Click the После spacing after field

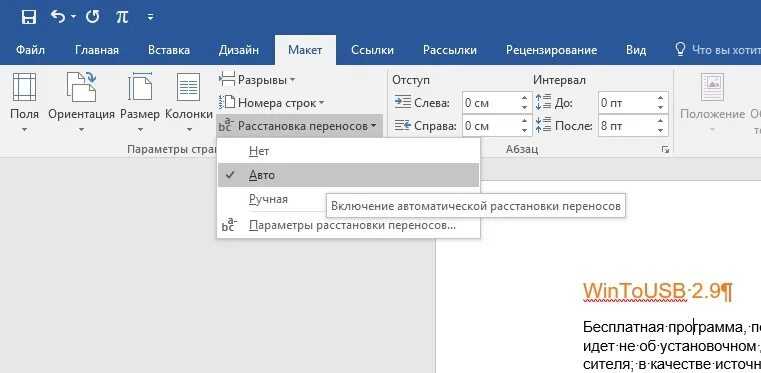click(x=626, y=126)
